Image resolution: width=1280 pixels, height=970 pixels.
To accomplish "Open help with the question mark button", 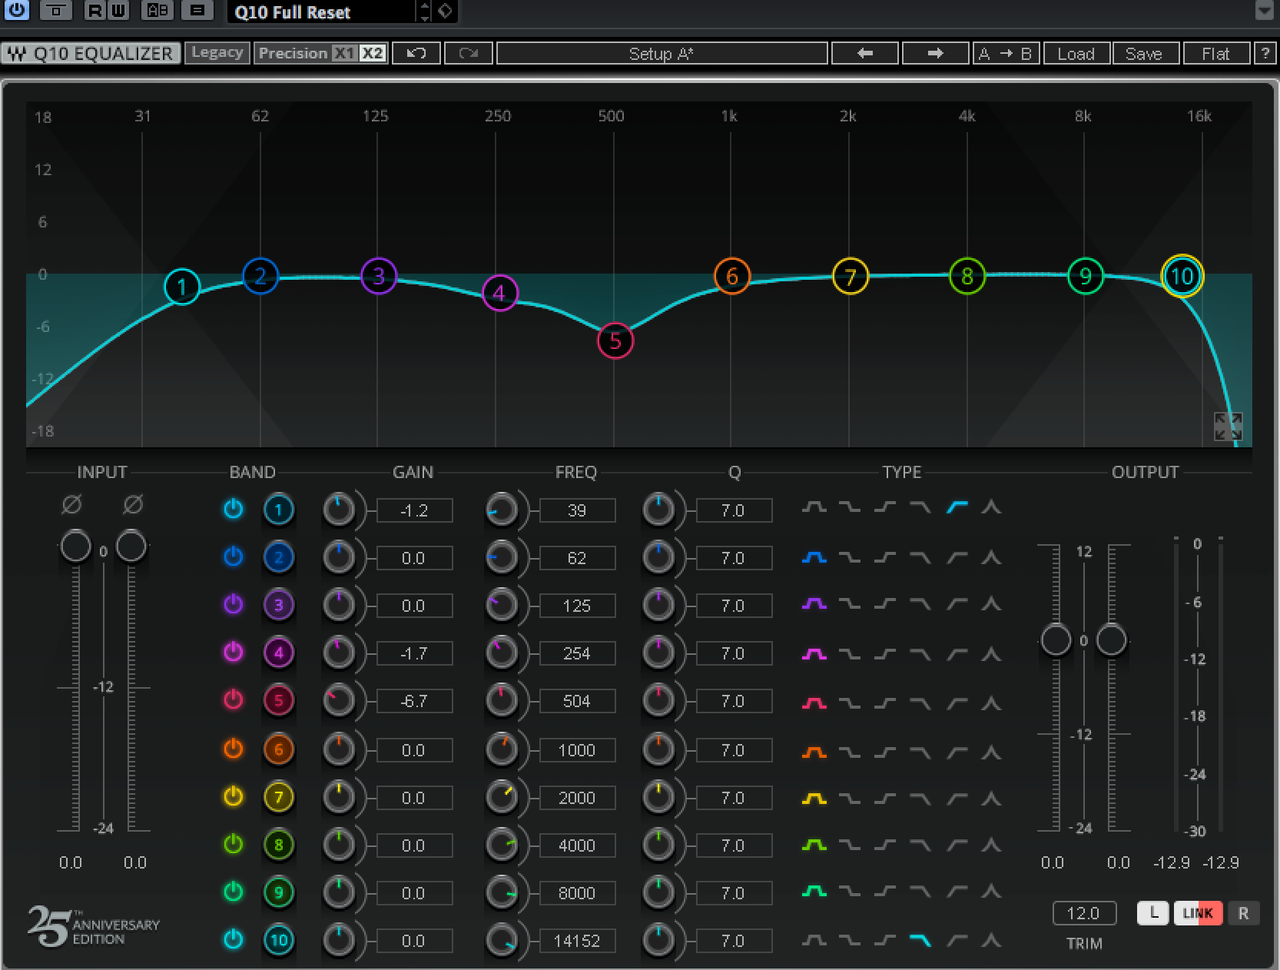I will coord(1265,53).
